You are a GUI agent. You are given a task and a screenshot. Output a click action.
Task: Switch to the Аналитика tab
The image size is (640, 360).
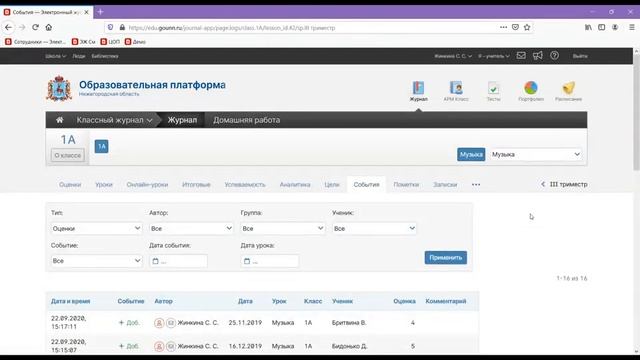click(x=295, y=184)
